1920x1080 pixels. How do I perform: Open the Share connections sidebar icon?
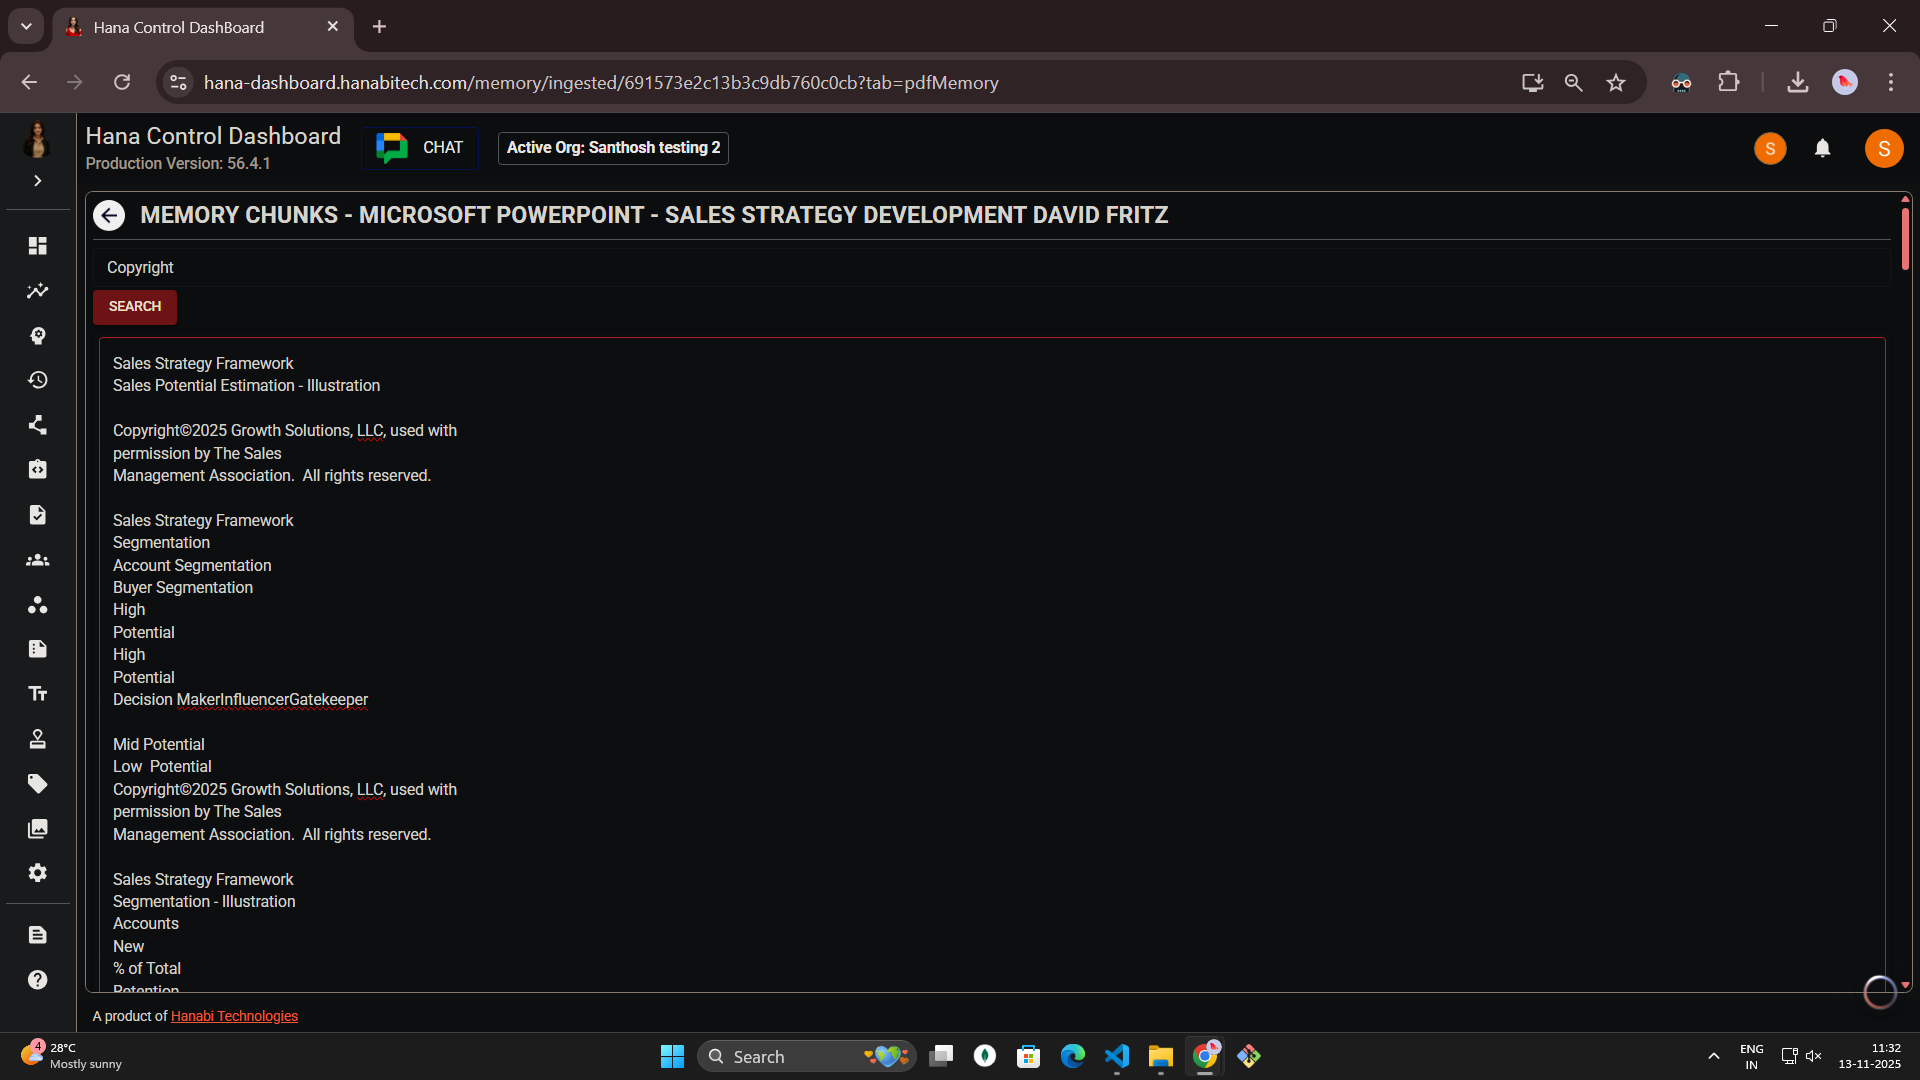click(37, 425)
